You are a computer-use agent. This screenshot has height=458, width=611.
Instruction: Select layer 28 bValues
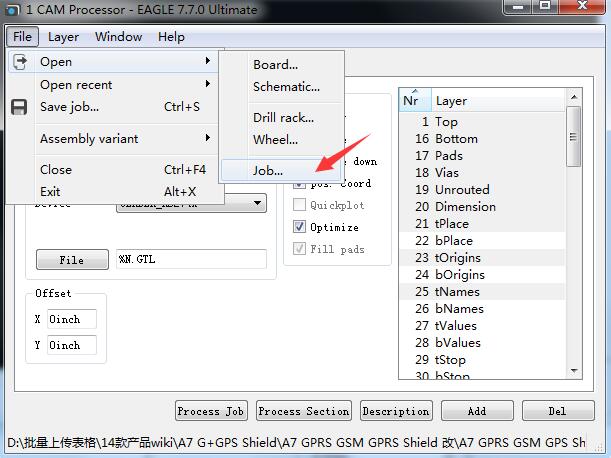[482, 343]
